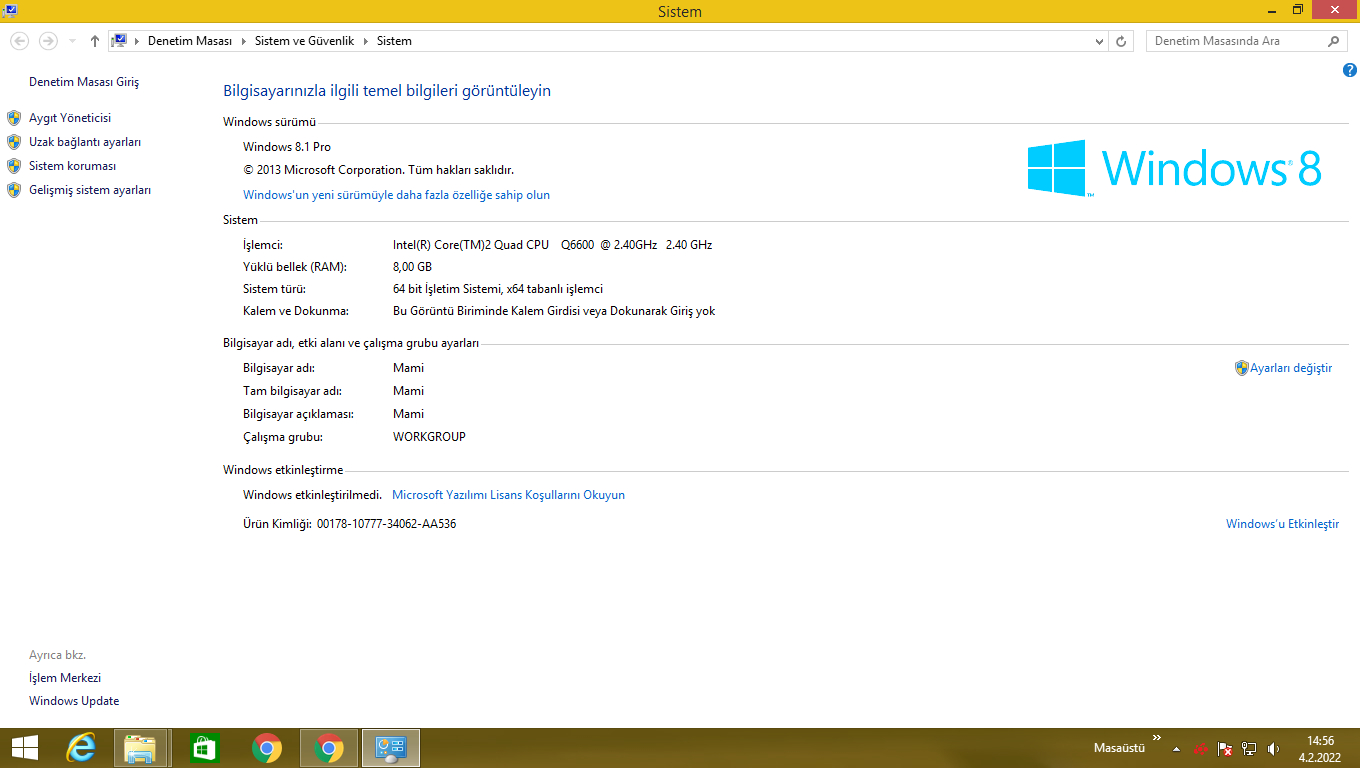Open Microsoft Yazılımı Lisans Koşullarını Okuyun link
Screen dimensions: 1360x768
pos(508,495)
